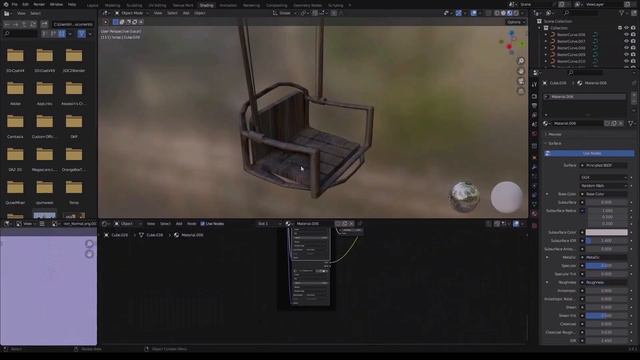Viewport: 640px width, 360px height.
Task: Click Subsurface Color swatch
Action: click(x=607, y=232)
